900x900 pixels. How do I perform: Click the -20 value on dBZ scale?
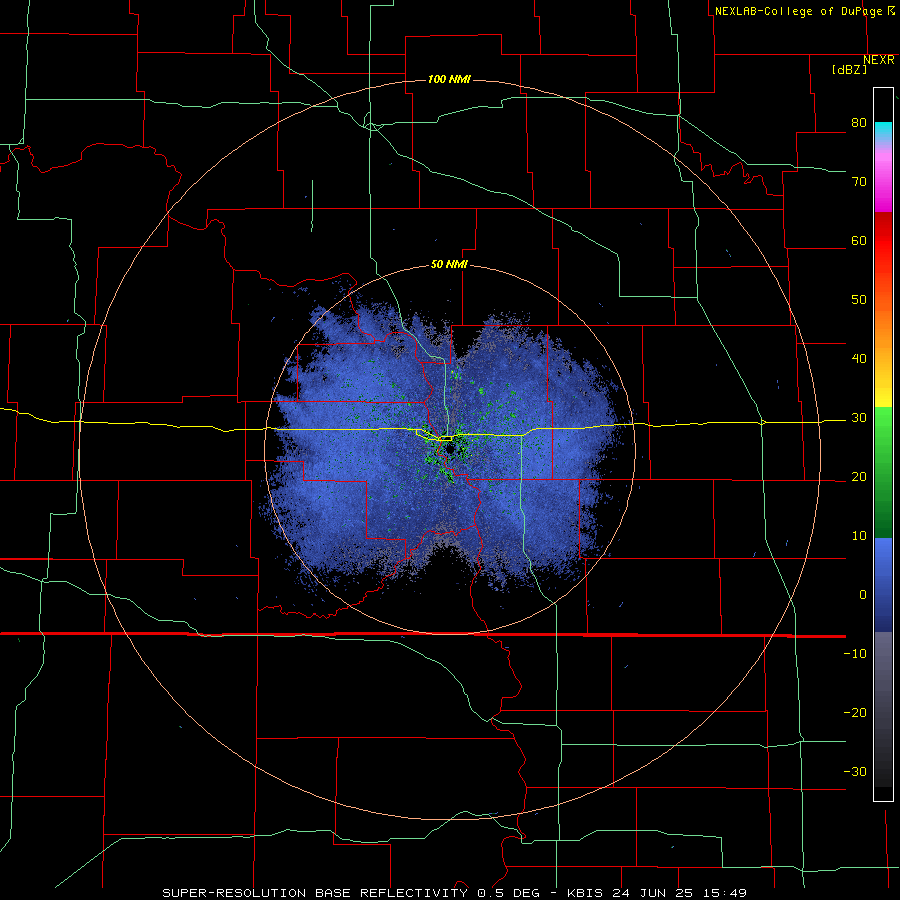click(855, 713)
